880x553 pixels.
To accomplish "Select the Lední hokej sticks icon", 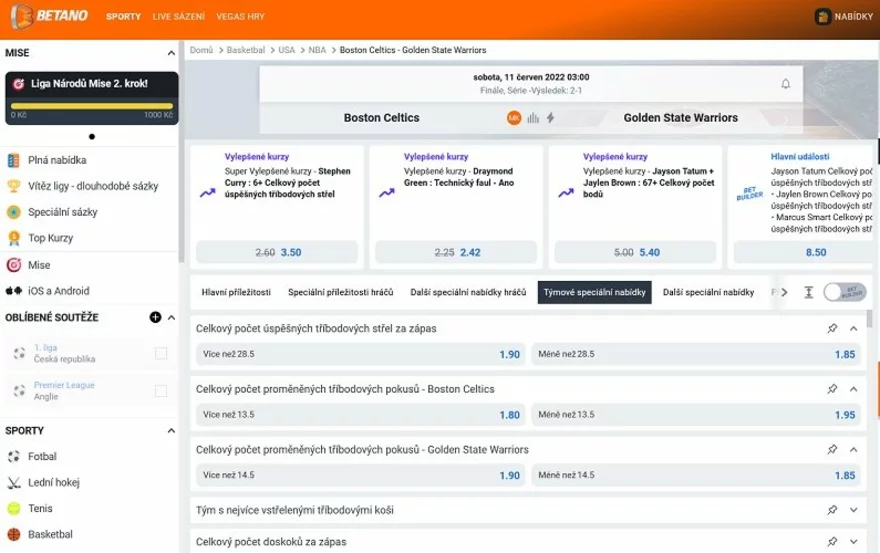I will pyautogui.click(x=13, y=482).
